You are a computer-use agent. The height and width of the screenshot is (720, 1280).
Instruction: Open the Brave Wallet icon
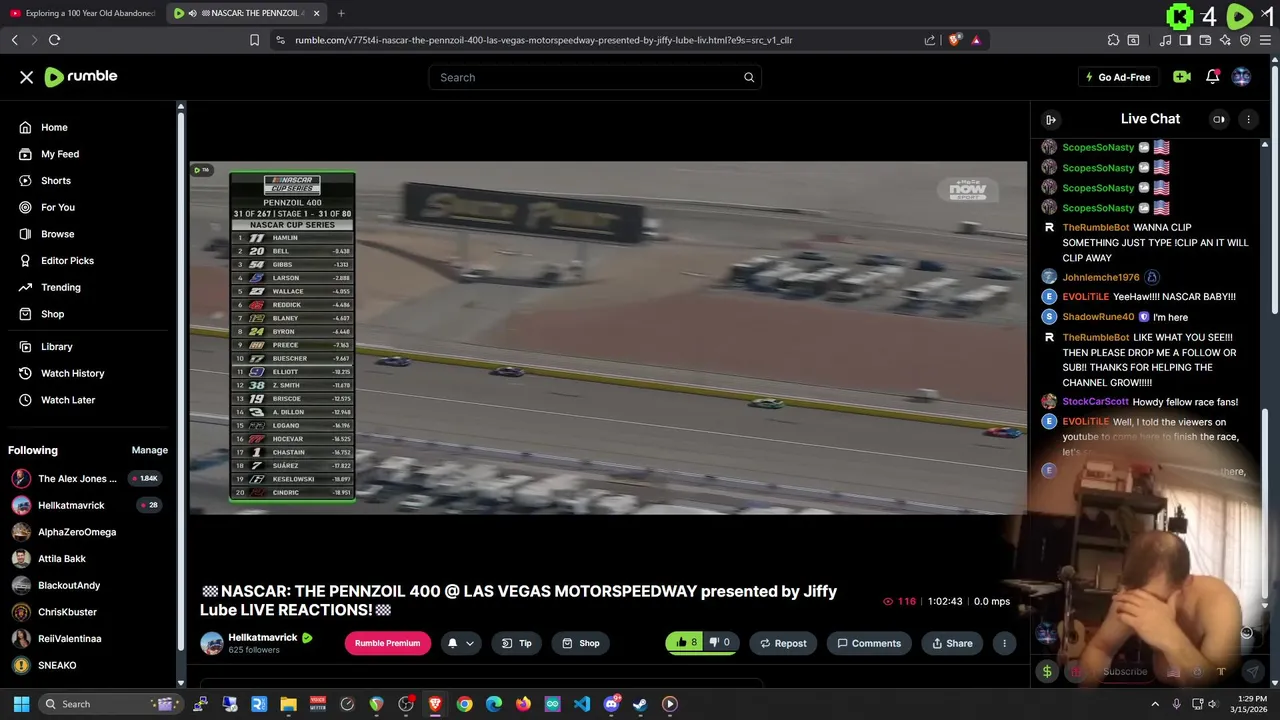coord(1205,40)
